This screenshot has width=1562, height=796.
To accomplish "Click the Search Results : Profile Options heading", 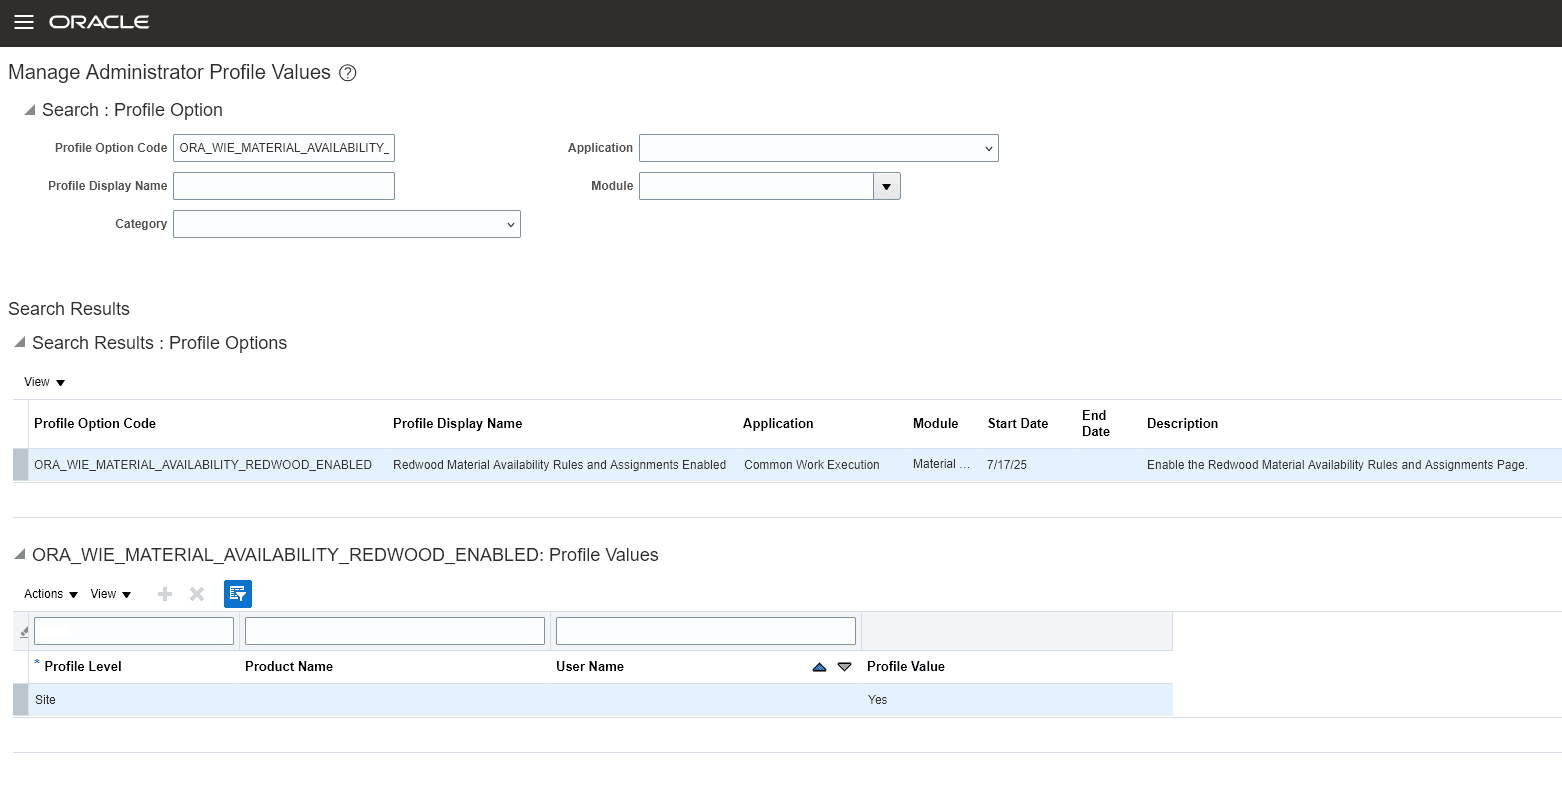I will (x=160, y=343).
